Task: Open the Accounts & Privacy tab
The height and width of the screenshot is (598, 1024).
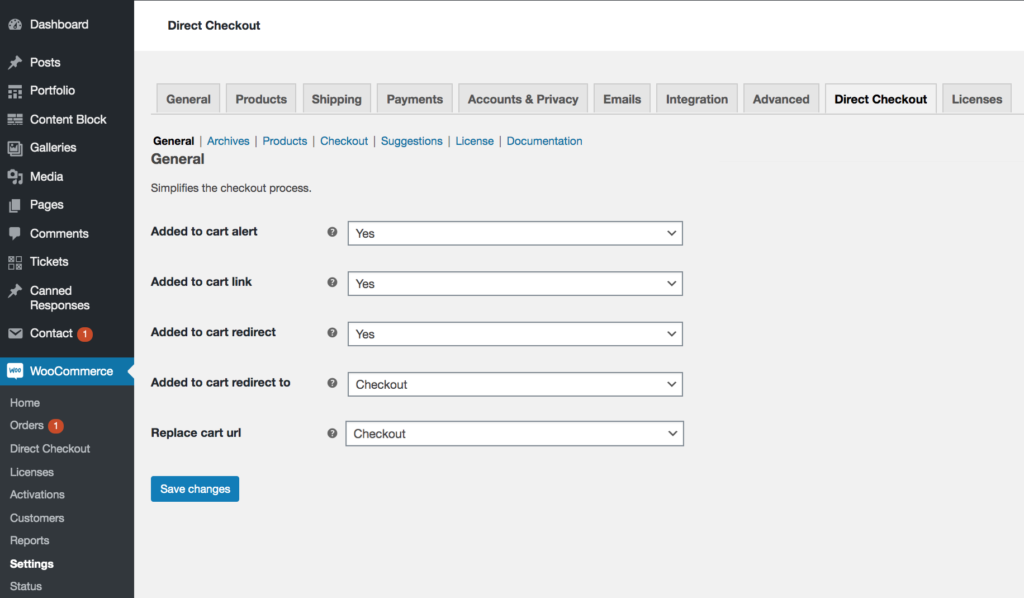Action: tap(523, 99)
